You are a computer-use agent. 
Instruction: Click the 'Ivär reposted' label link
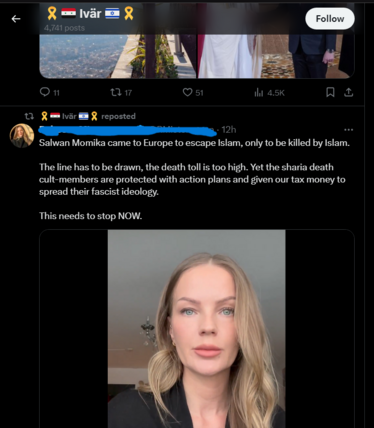[88, 116]
